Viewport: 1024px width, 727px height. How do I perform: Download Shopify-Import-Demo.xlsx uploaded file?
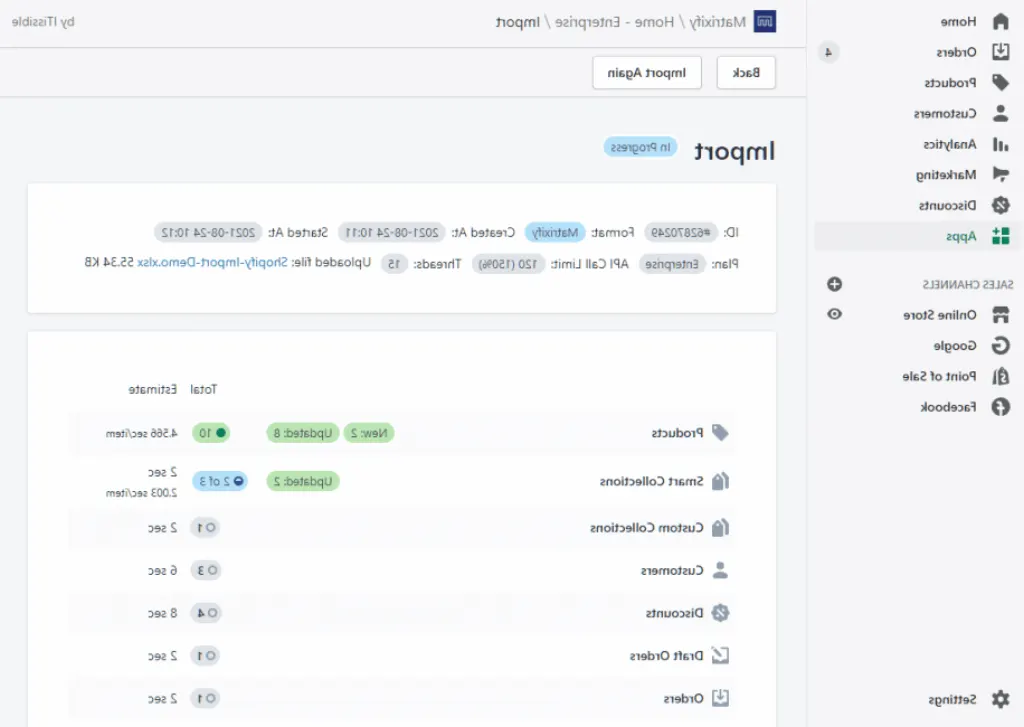click(x=212, y=263)
